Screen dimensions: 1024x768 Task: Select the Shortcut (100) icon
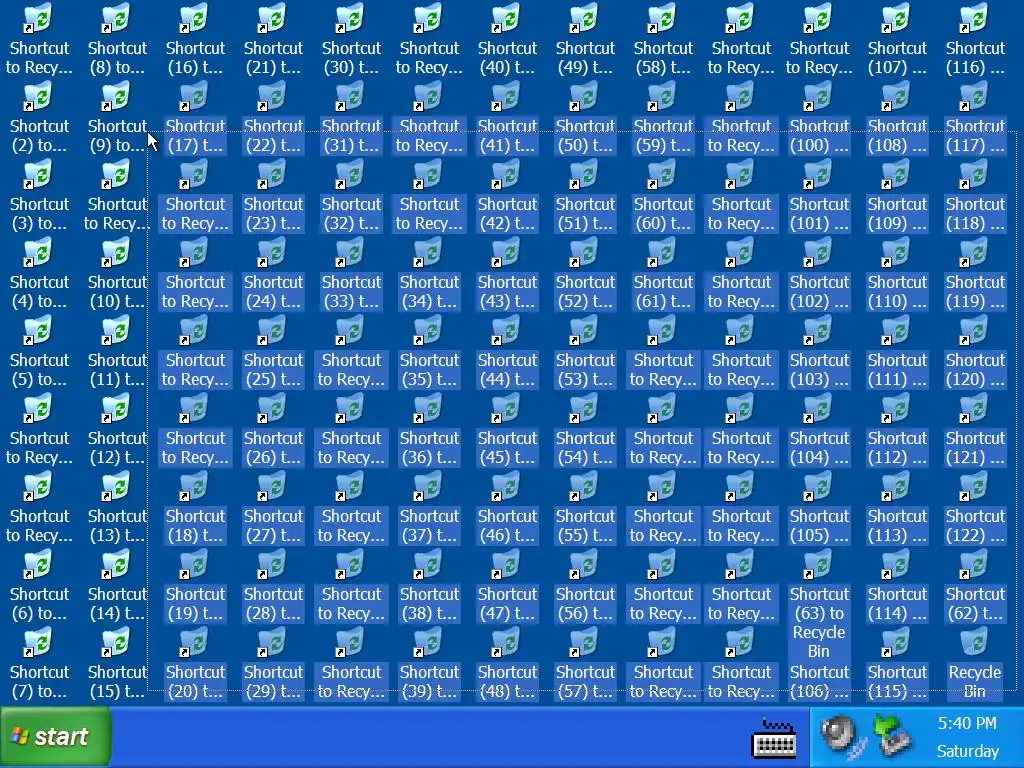tap(819, 96)
